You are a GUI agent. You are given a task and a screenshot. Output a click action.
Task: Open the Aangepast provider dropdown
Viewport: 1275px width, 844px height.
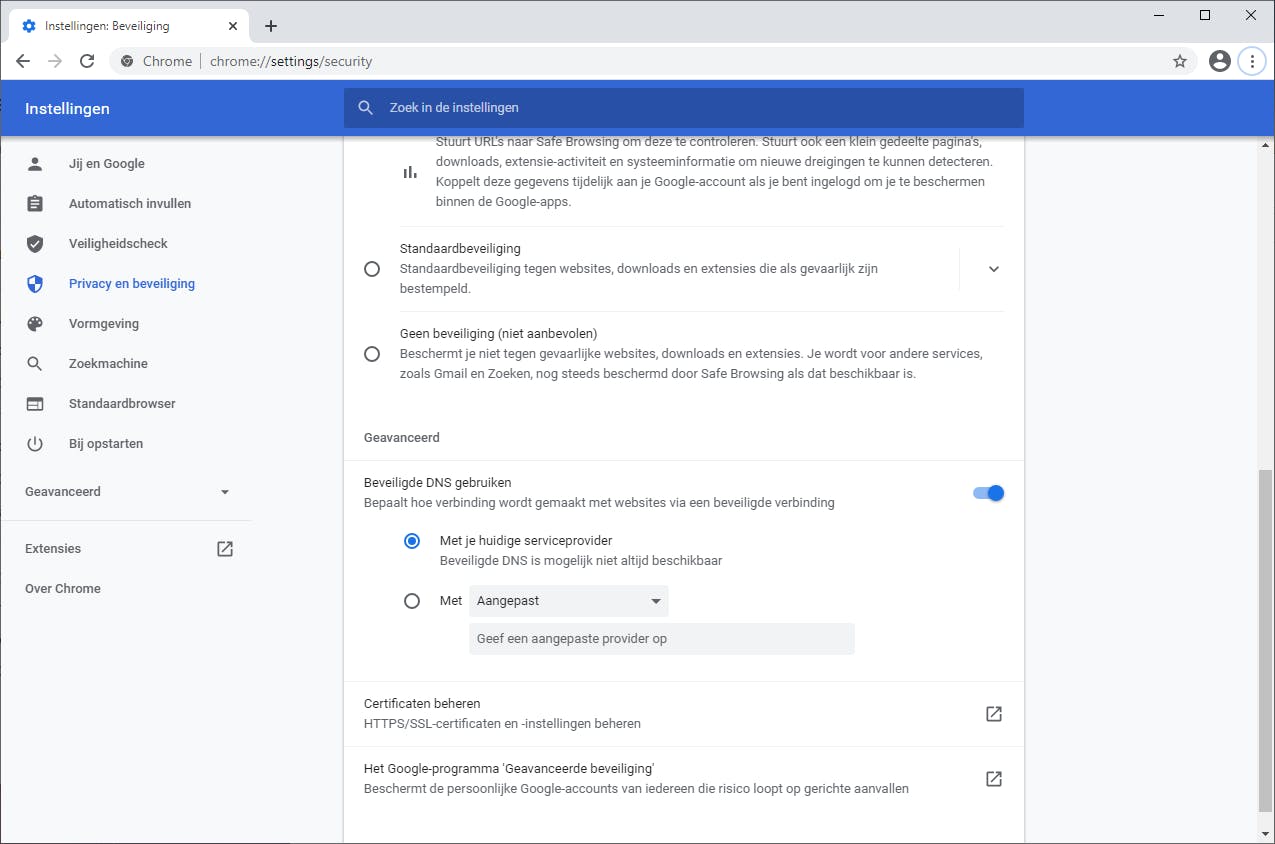(x=568, y=601)
